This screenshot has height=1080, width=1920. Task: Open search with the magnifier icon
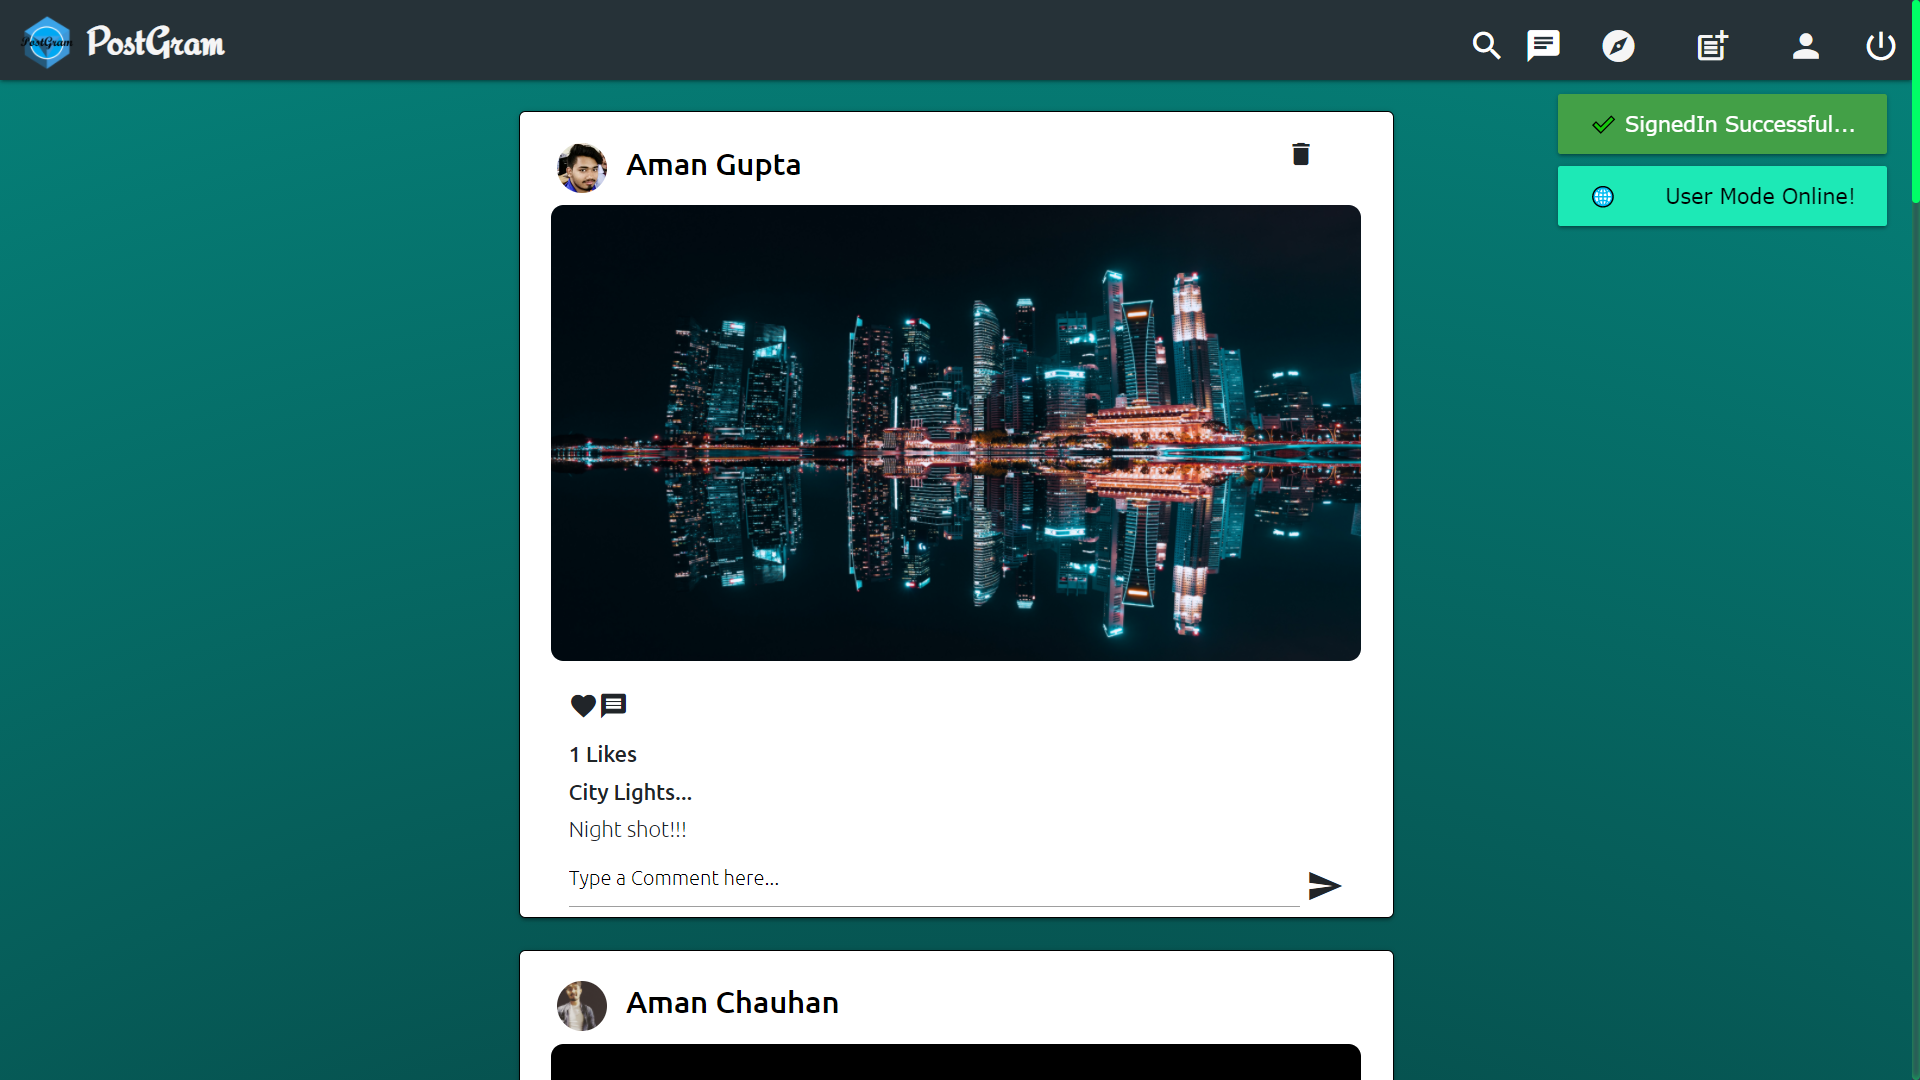(1486, 45)
